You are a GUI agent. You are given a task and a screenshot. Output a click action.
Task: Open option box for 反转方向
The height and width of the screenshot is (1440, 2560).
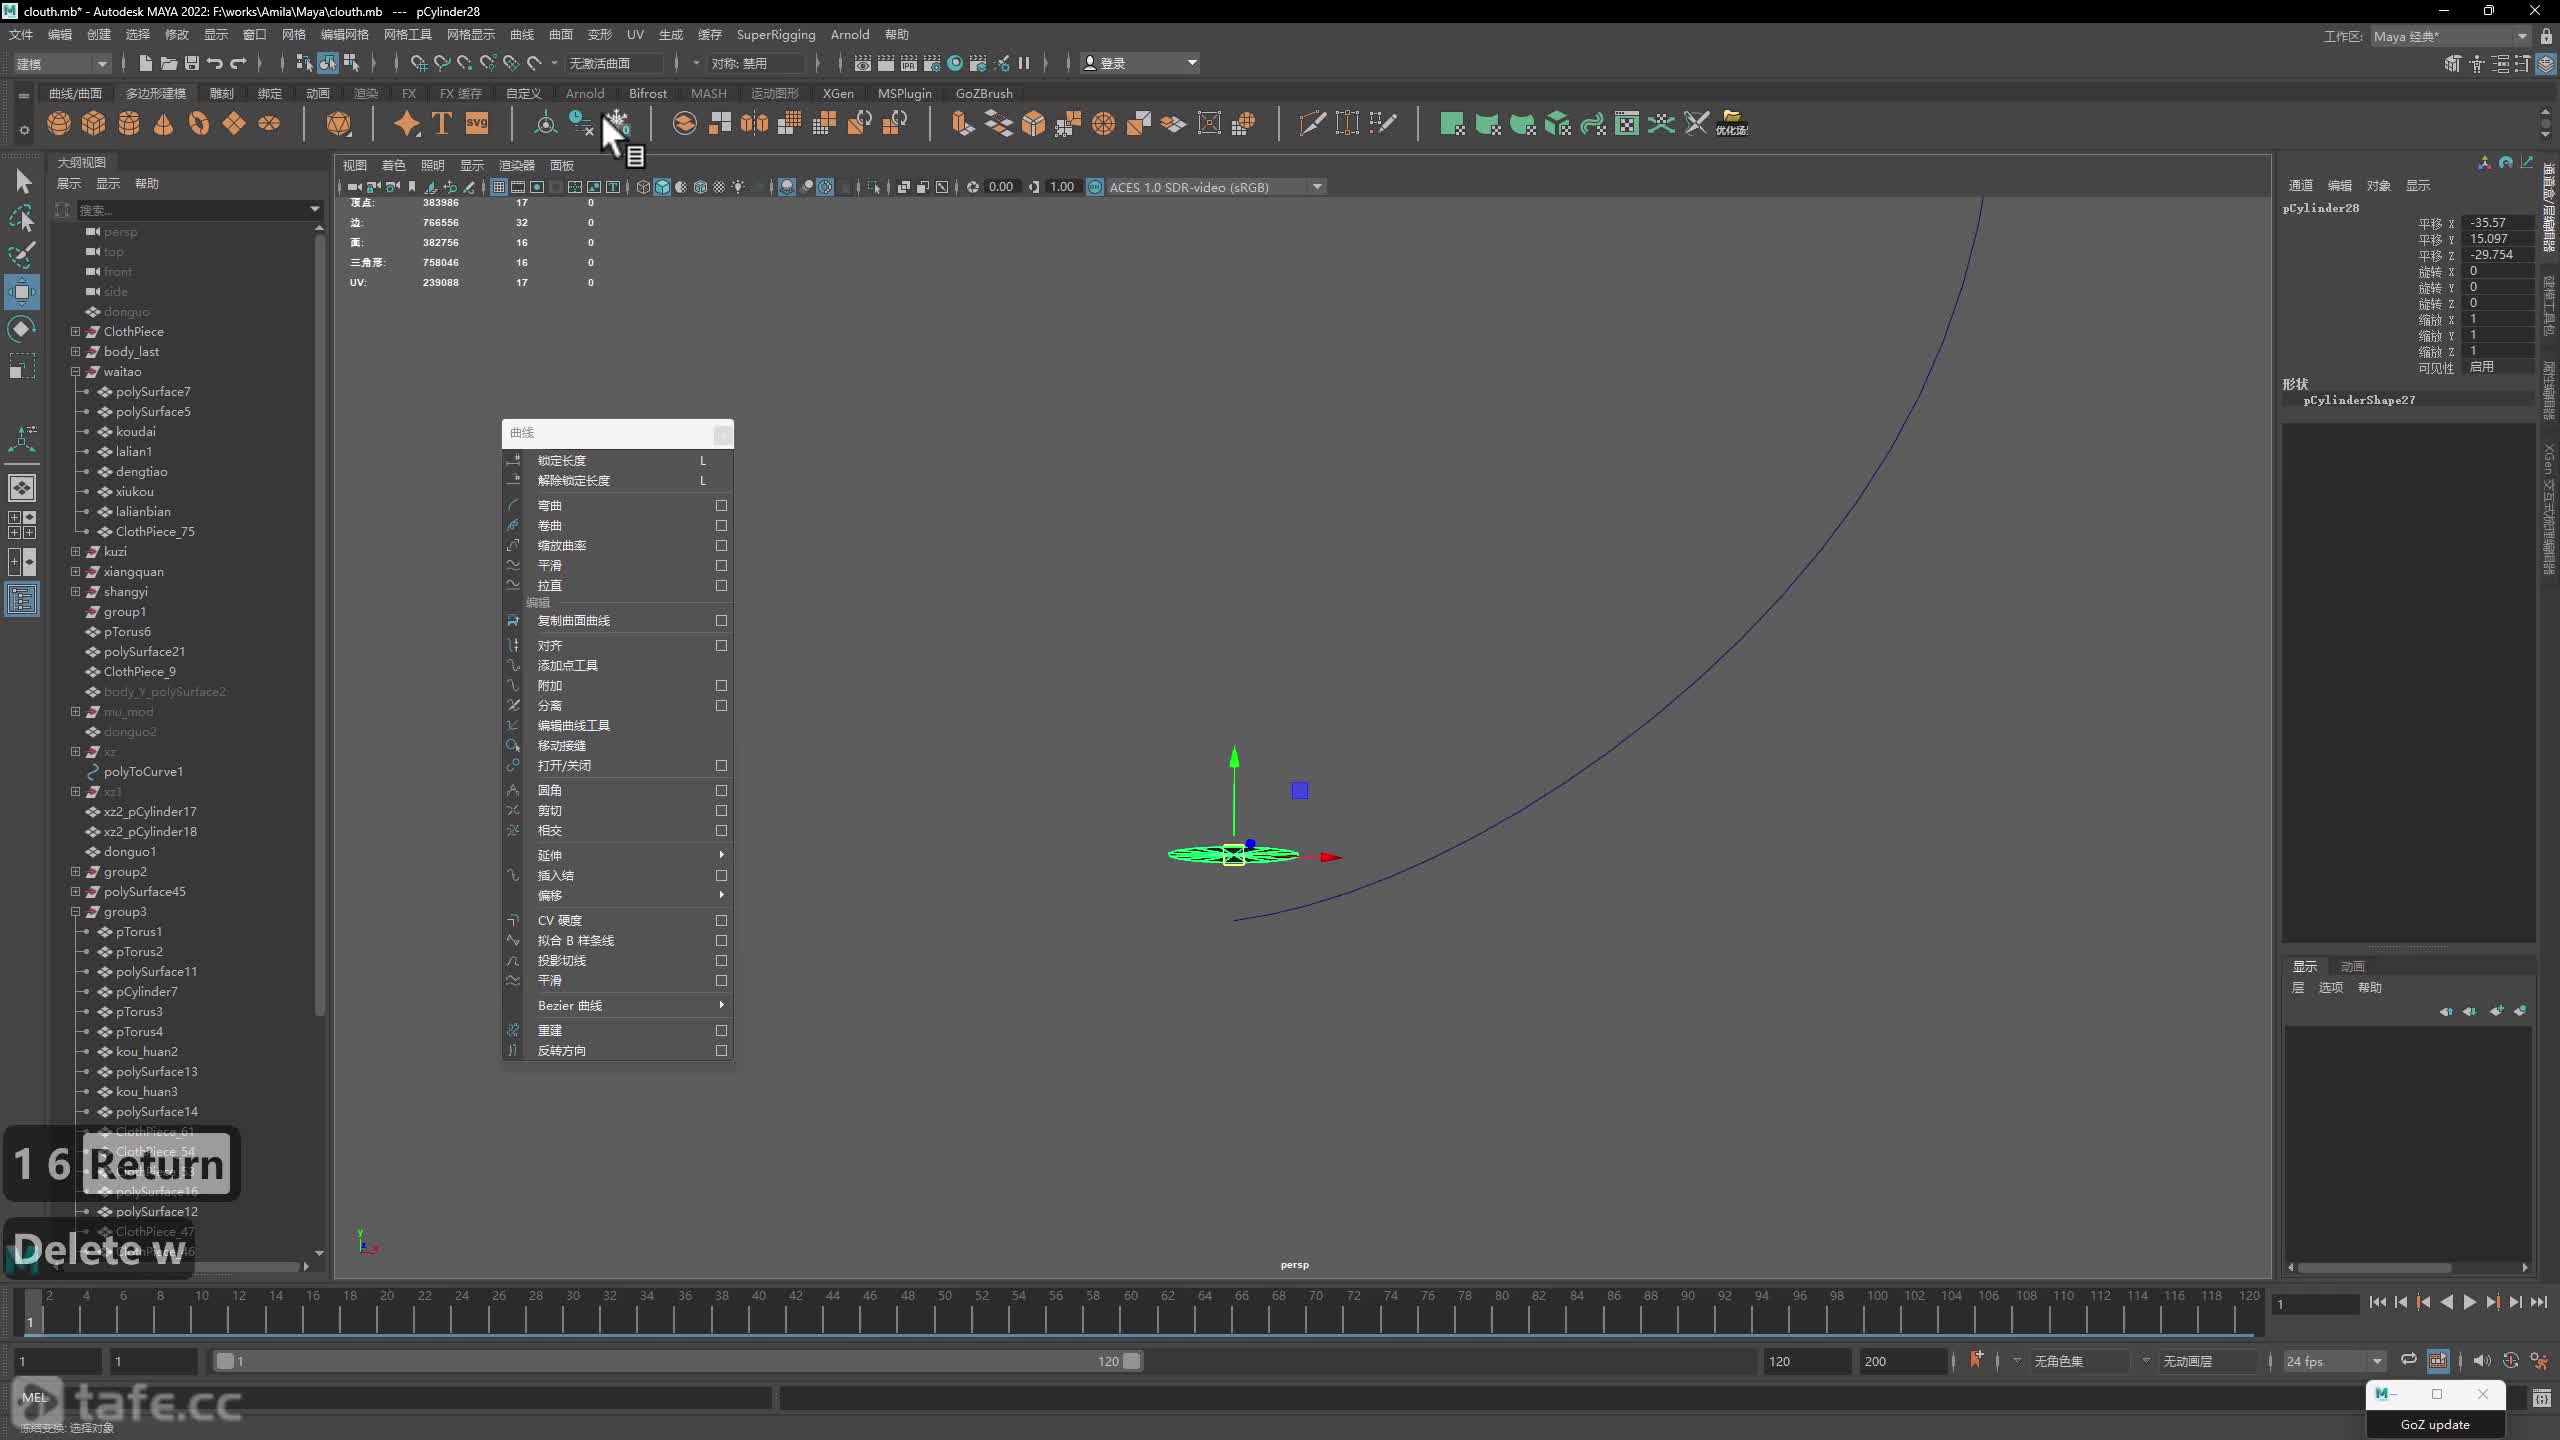tap(721, 1051)
